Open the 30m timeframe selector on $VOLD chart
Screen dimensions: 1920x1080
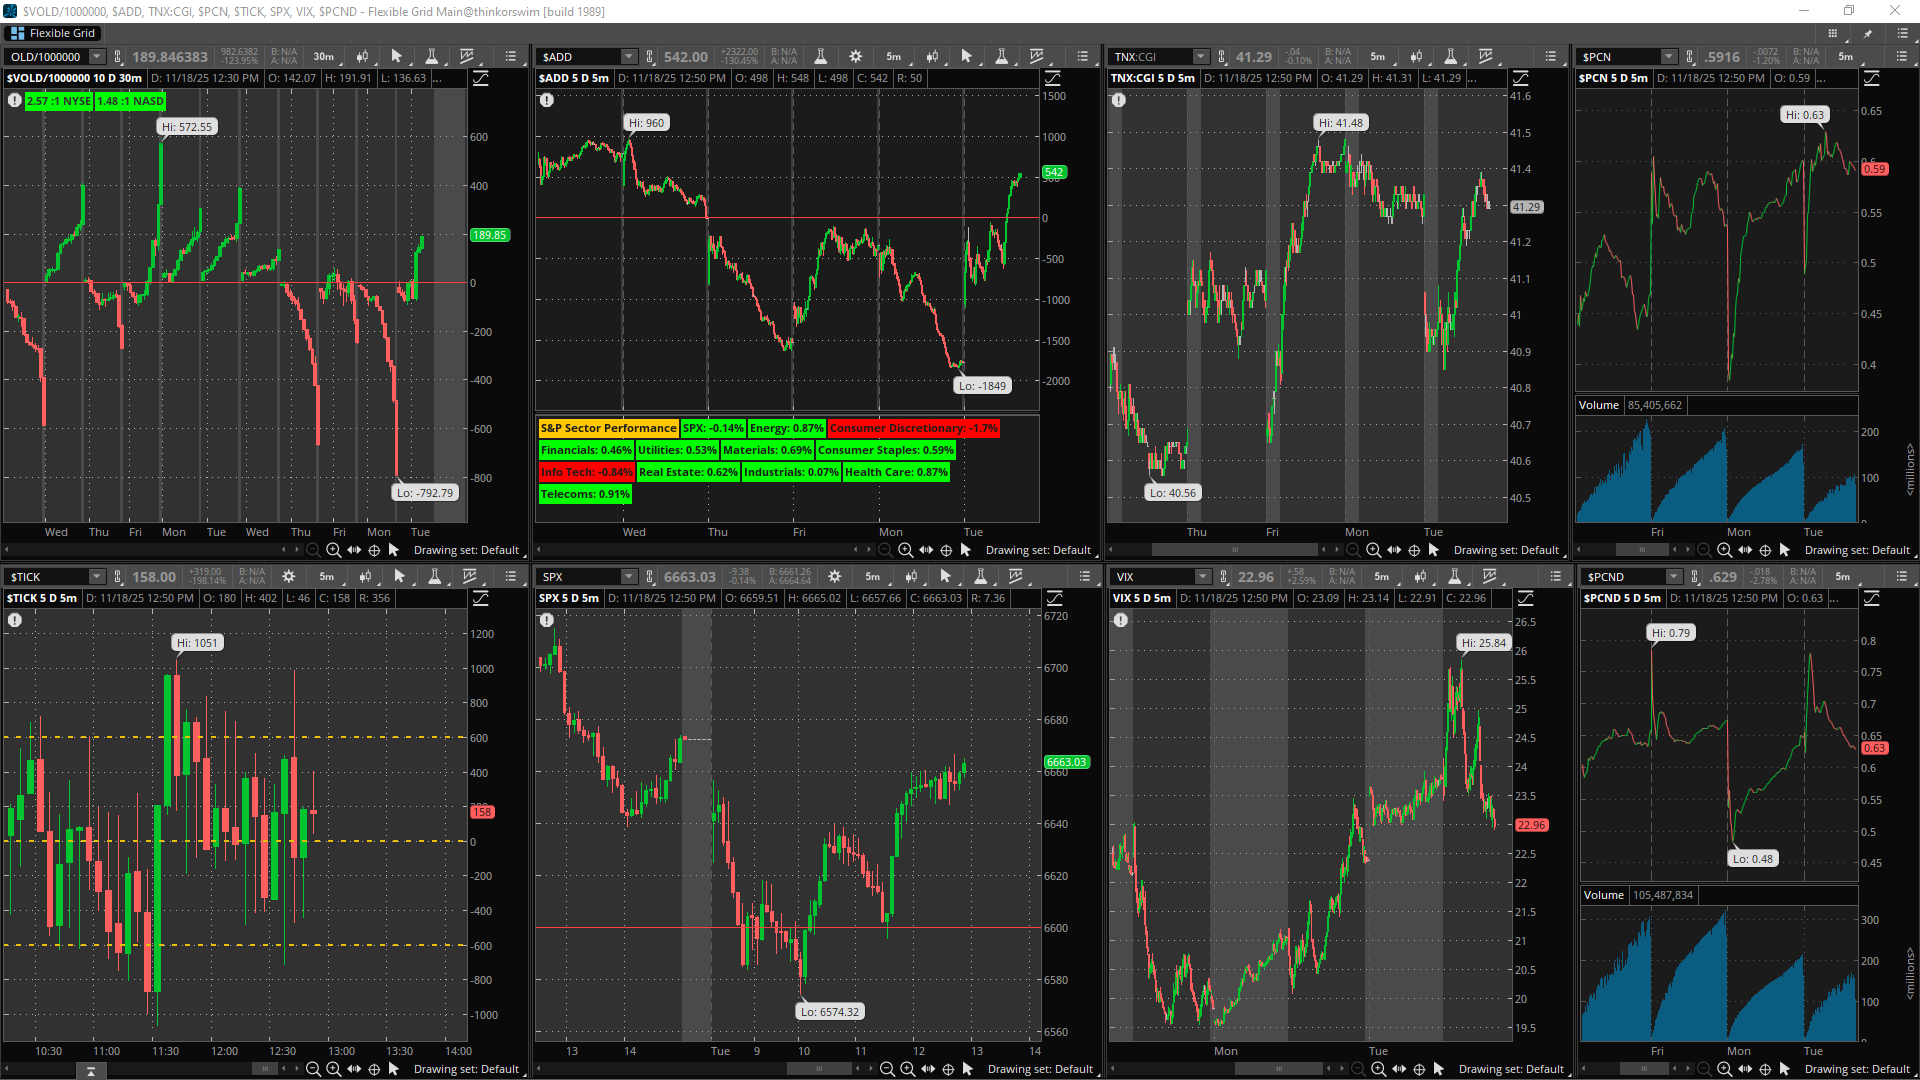pos(323,57)
